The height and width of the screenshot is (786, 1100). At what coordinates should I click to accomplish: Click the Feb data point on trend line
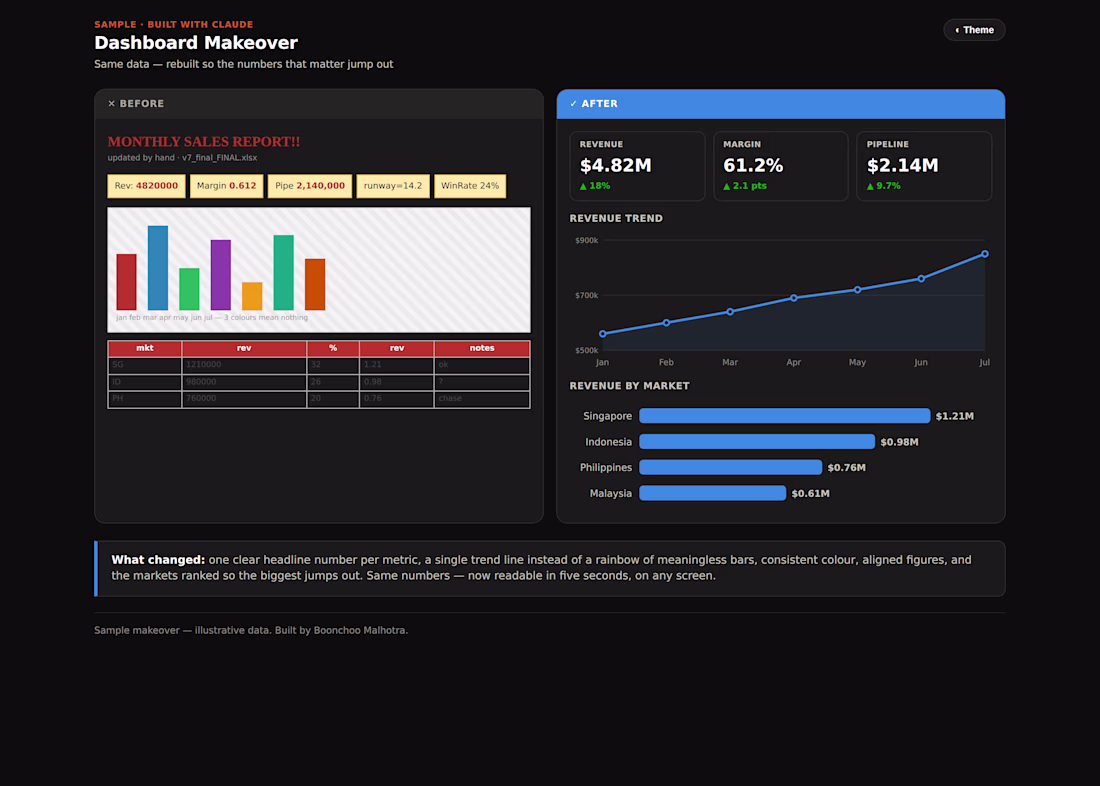coord(666,323)
